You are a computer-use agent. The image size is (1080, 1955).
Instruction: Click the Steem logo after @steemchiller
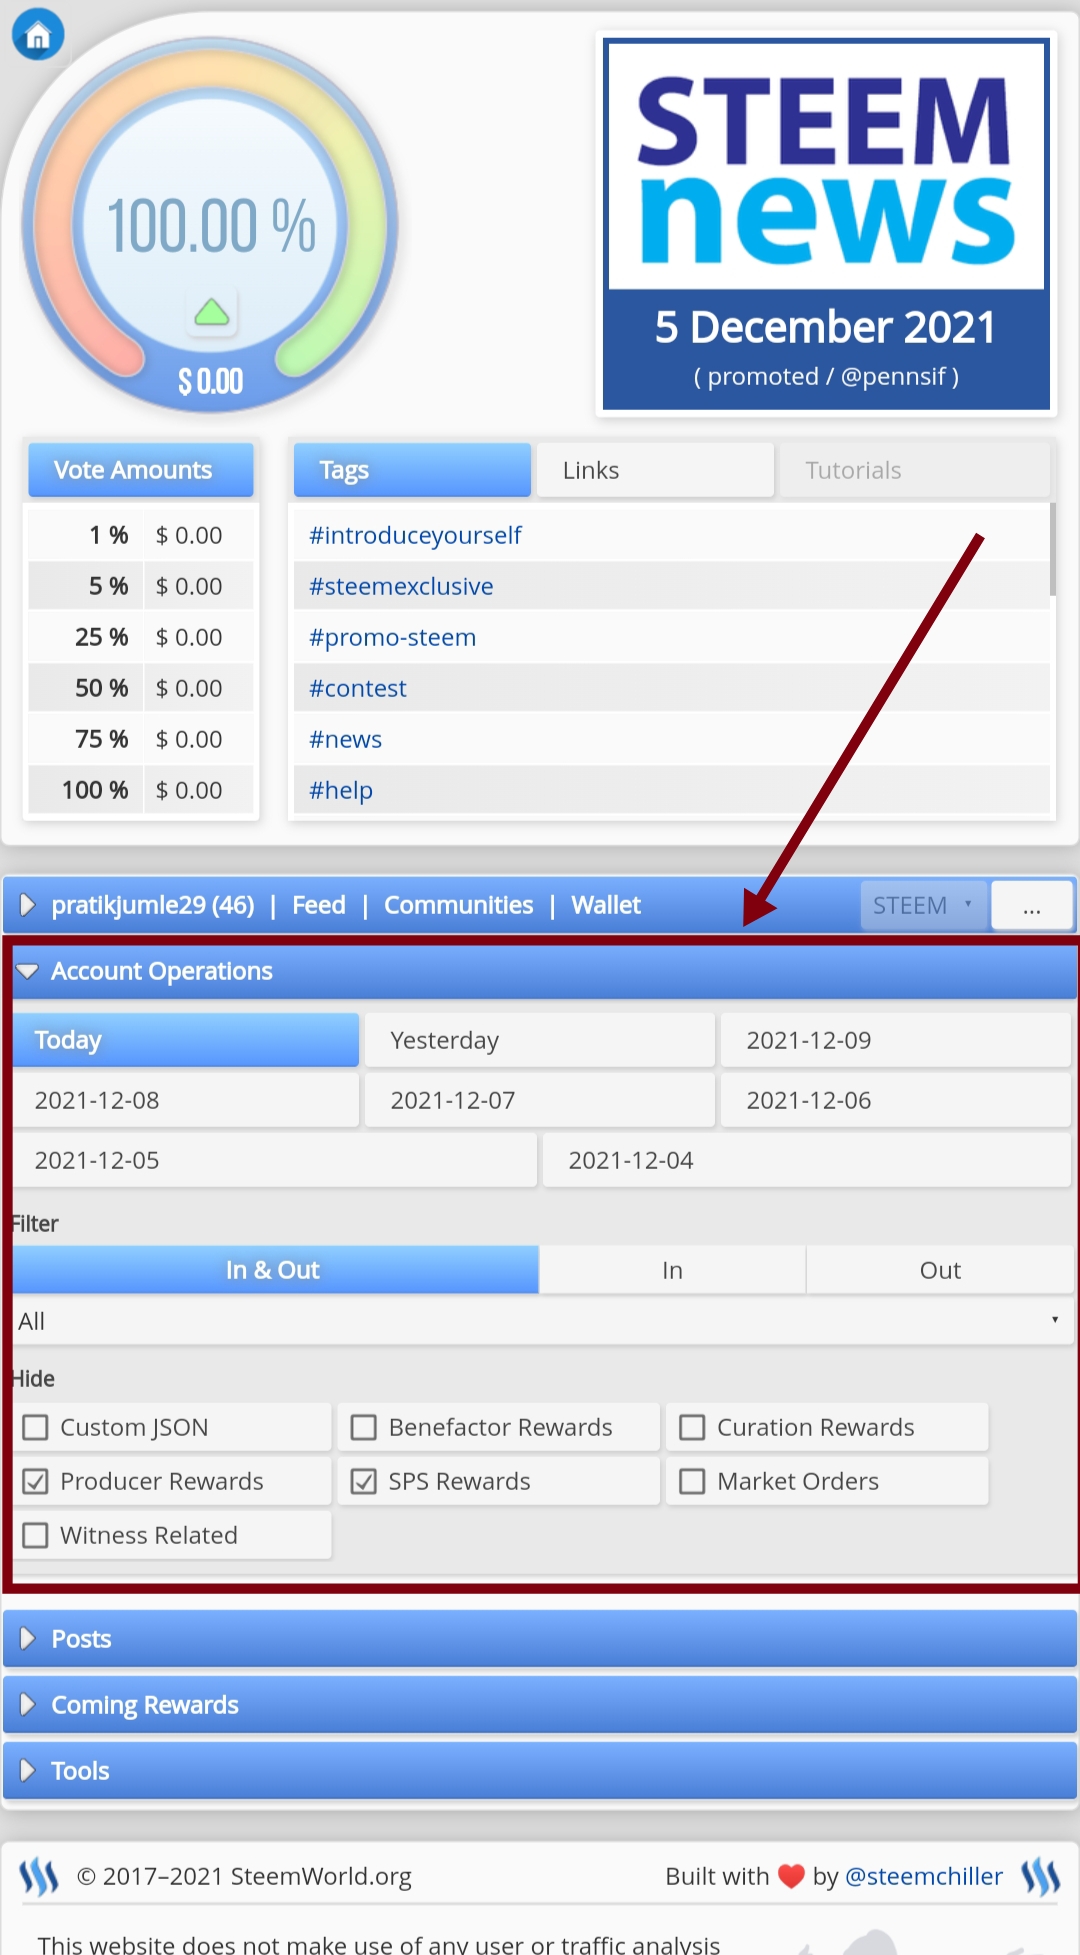pyautogui.click(x=1040, y=1877)
